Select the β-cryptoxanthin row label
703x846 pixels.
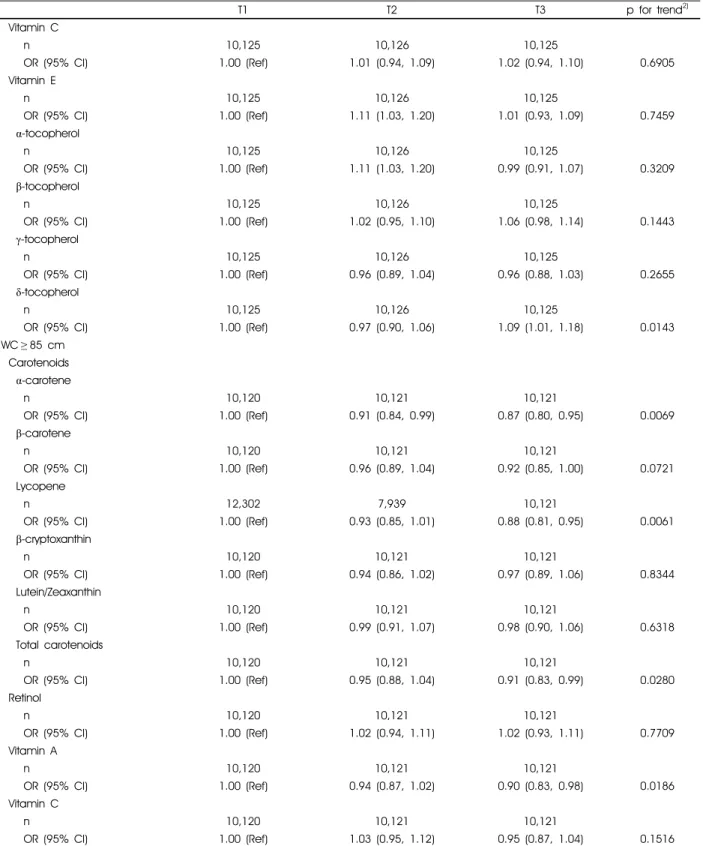[x=53, y=539]
